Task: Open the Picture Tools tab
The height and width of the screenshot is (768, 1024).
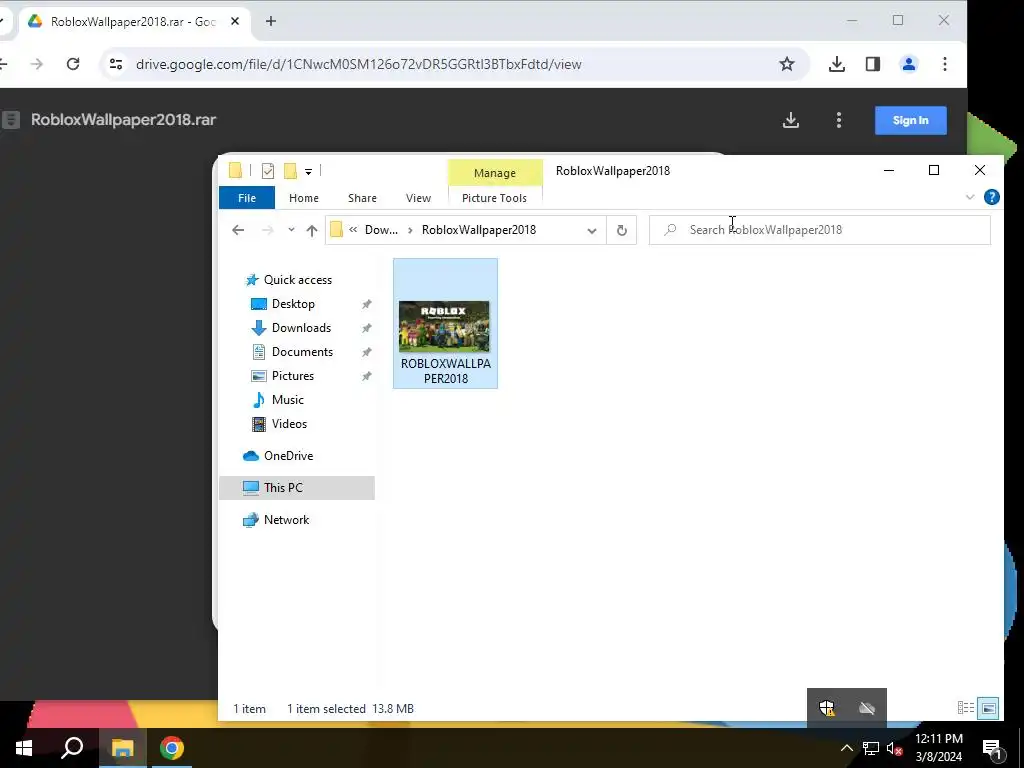Action: click(494, 198)
